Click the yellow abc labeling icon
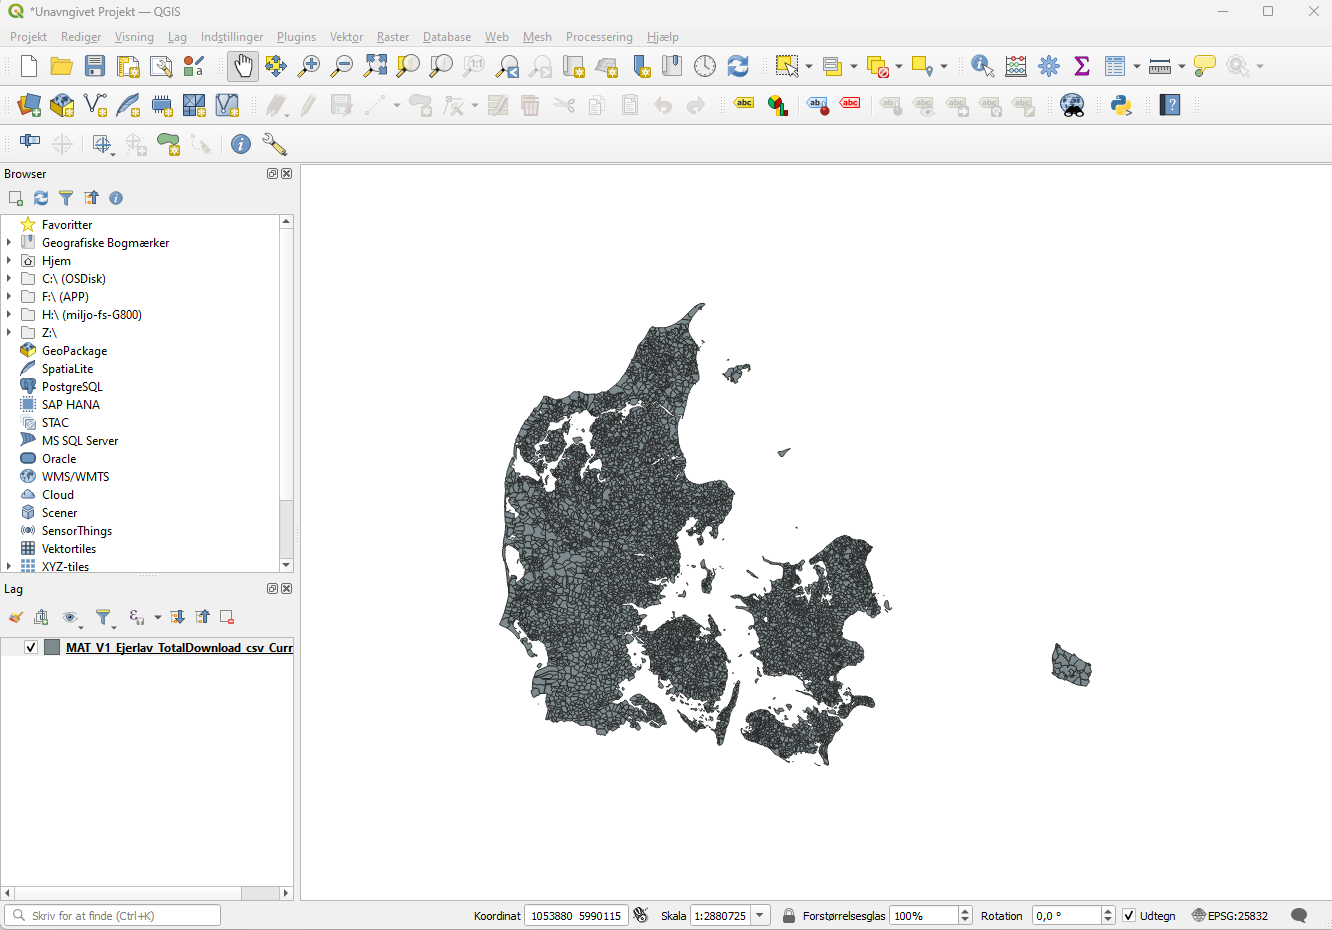1332x930 pixels. [x=744, y=103]
